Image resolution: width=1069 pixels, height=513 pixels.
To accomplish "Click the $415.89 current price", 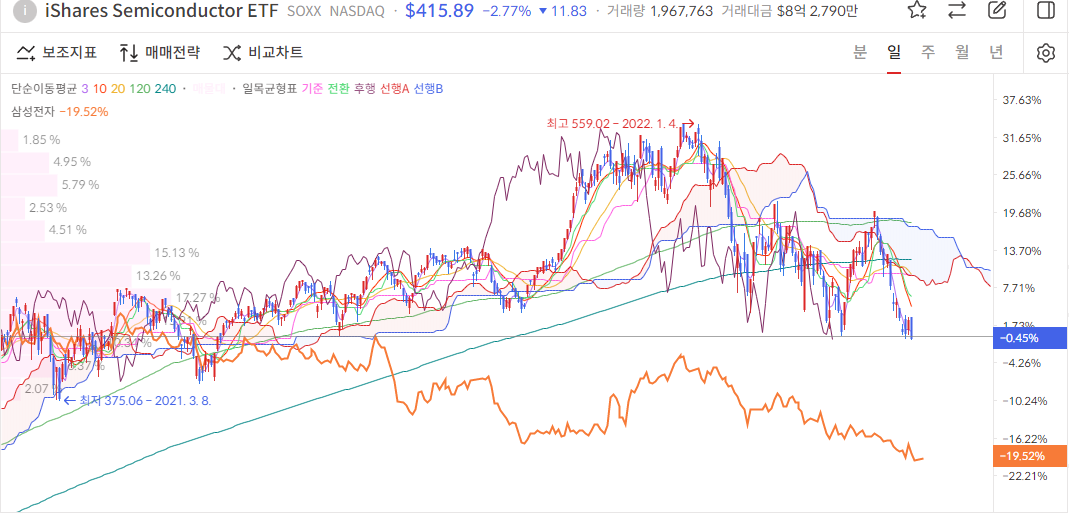I will [439, 10].
